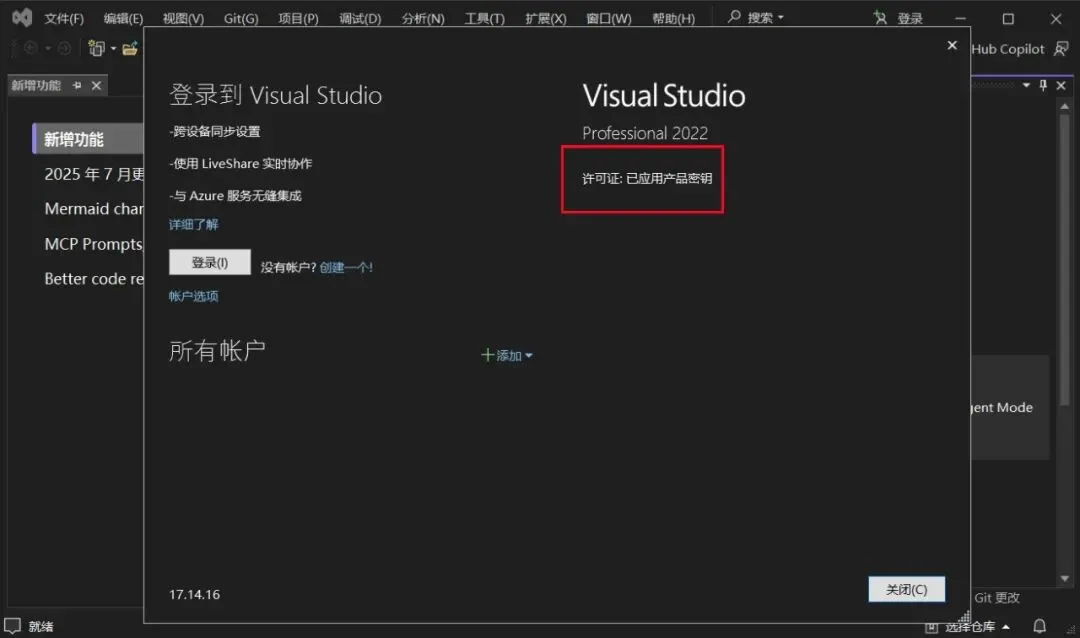This screenshot has width=1080, height=638.
Task: Click the vertical scrollbar thumb in right panel
Action: pos(1065,262)
